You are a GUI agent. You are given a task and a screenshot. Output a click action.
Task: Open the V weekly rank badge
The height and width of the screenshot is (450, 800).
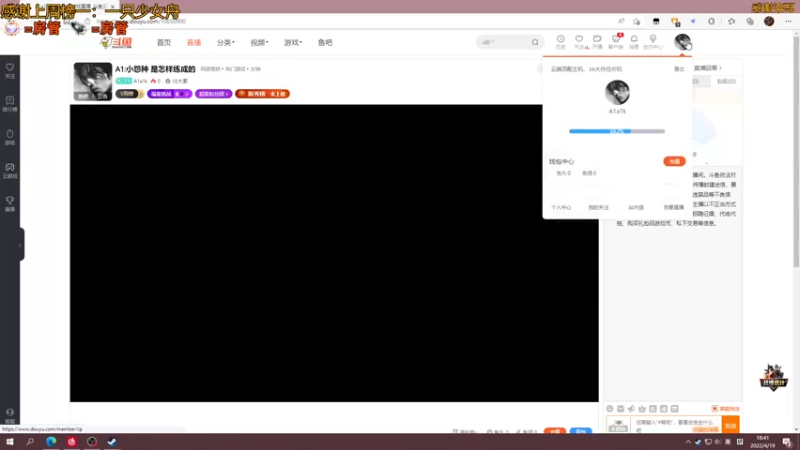130,94
